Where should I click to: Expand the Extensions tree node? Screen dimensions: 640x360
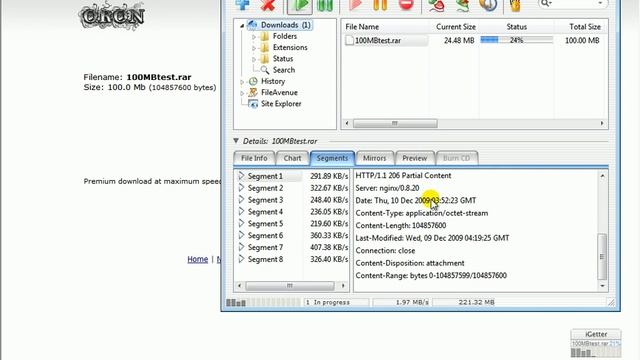point(253,48)
